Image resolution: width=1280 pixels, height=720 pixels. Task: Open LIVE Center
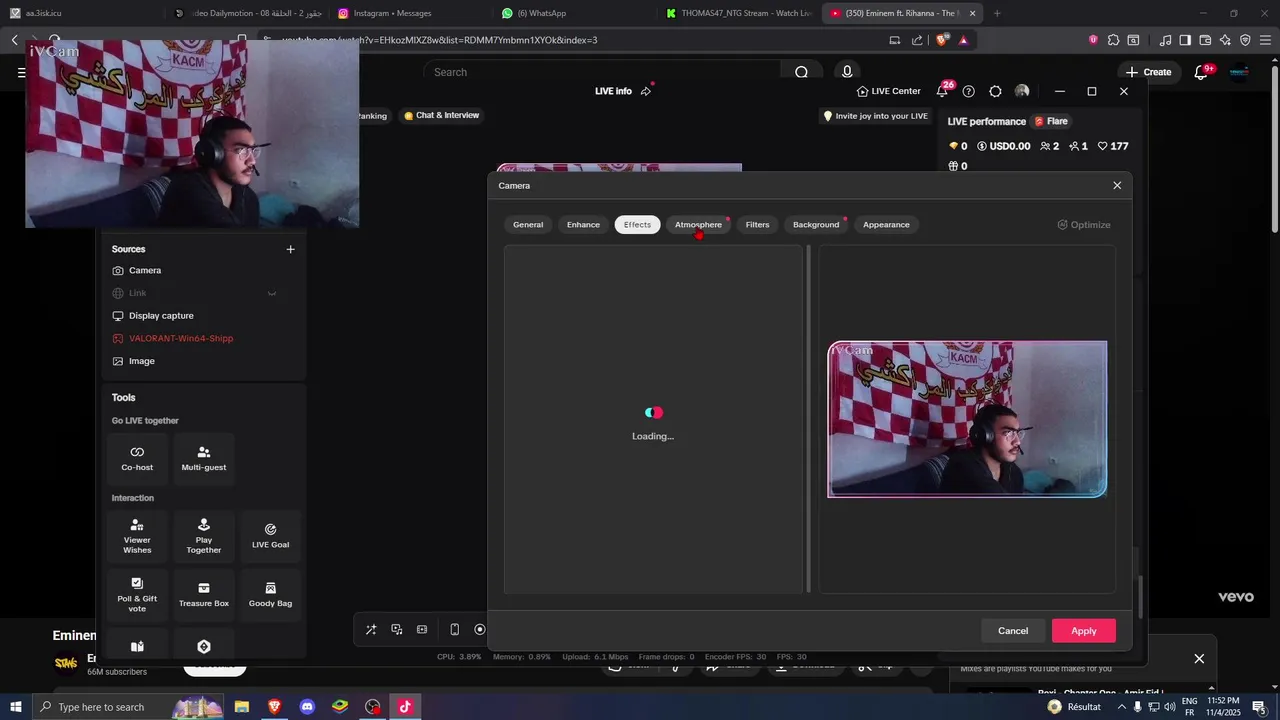coord(888,91)
